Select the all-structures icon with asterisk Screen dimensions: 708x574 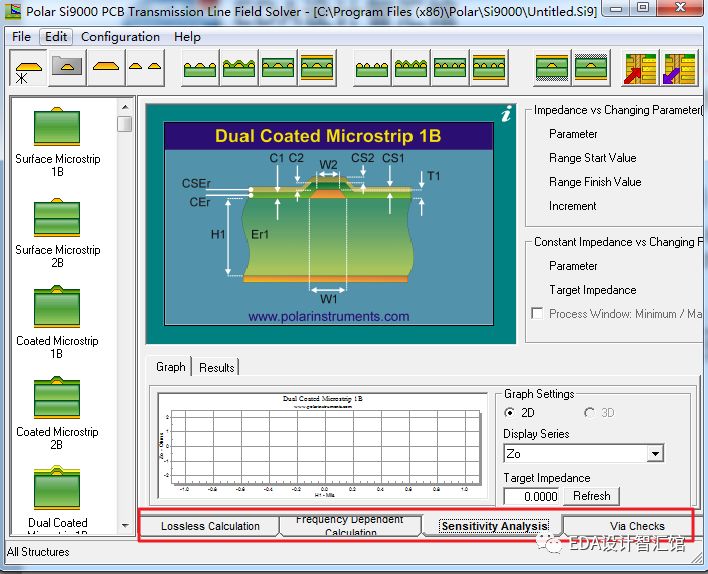pos(28,68)
